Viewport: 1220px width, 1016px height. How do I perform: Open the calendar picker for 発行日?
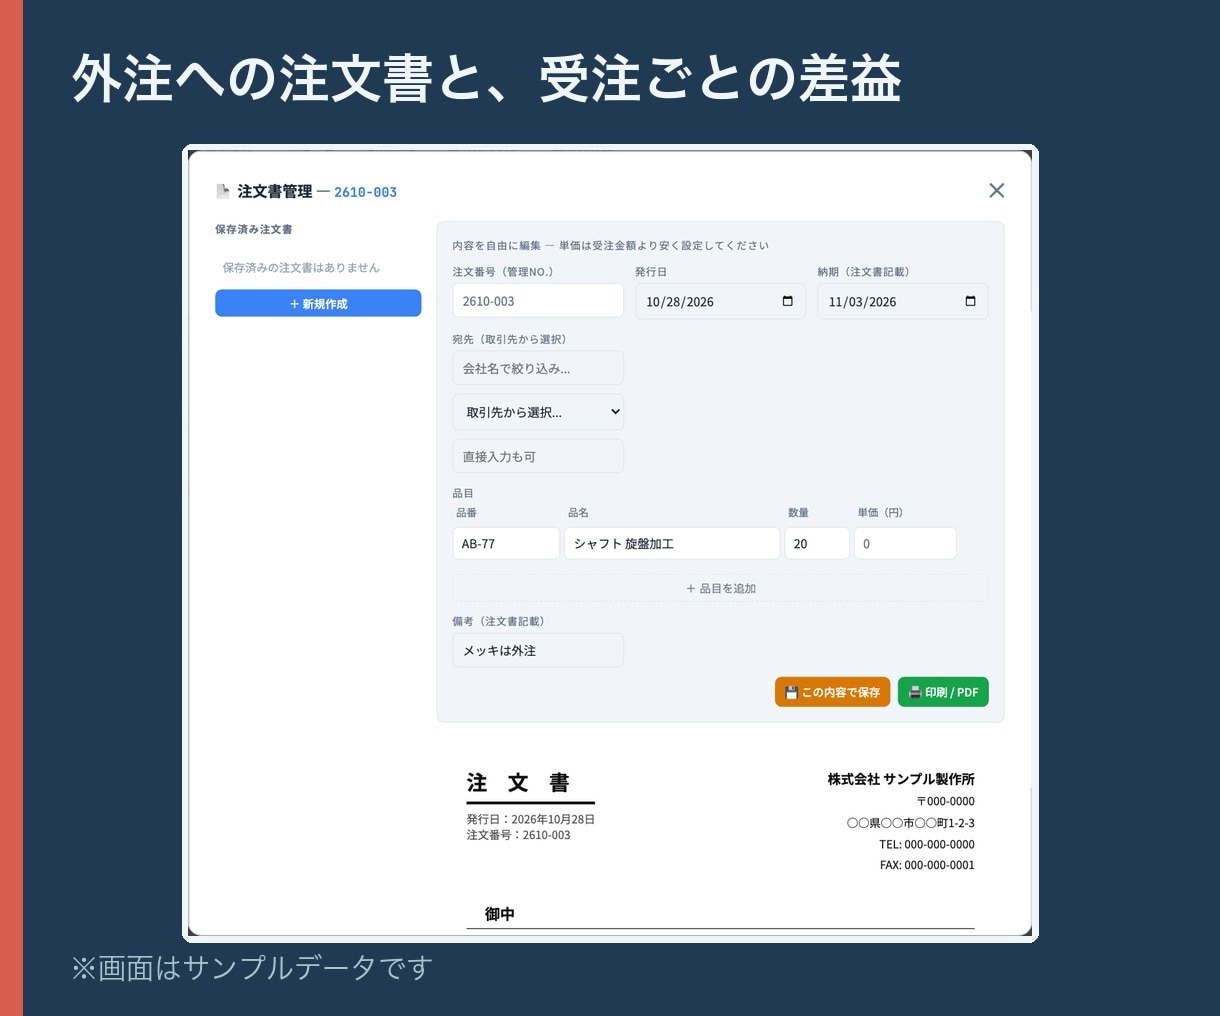788,301
